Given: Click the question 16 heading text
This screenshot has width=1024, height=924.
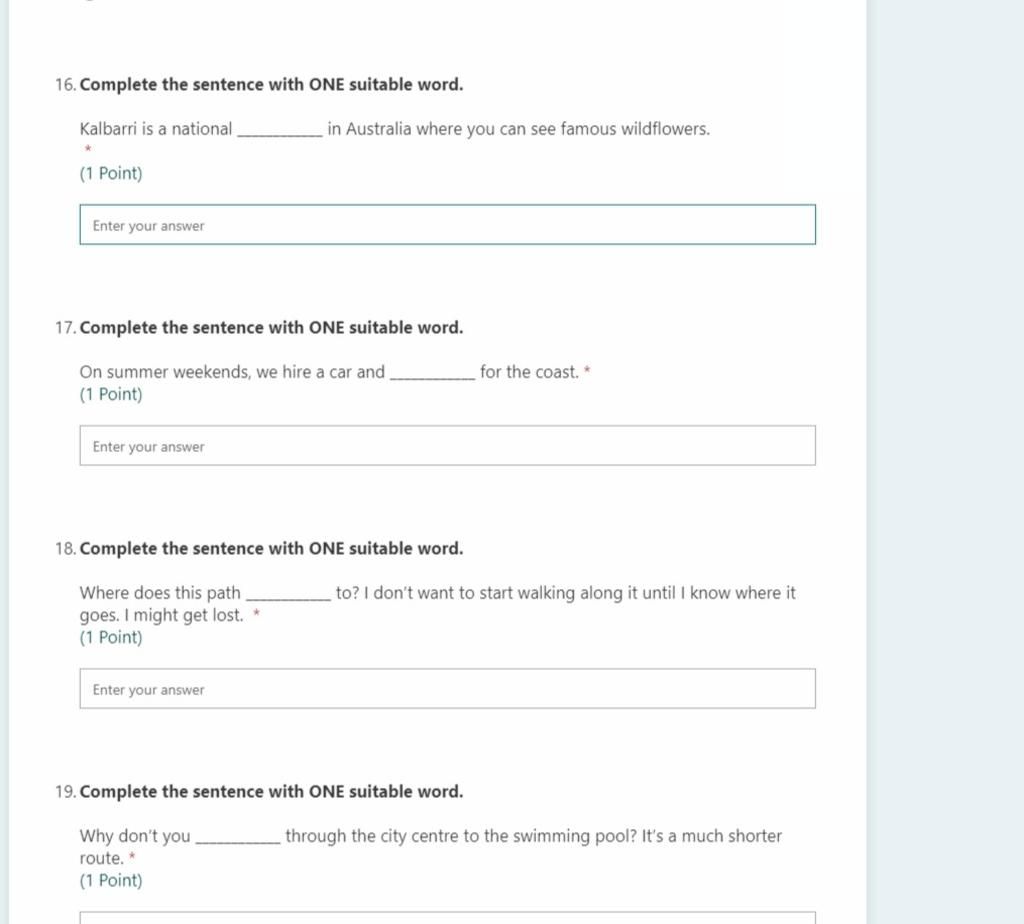Looking at the screenshot, I should coord(271,85).
